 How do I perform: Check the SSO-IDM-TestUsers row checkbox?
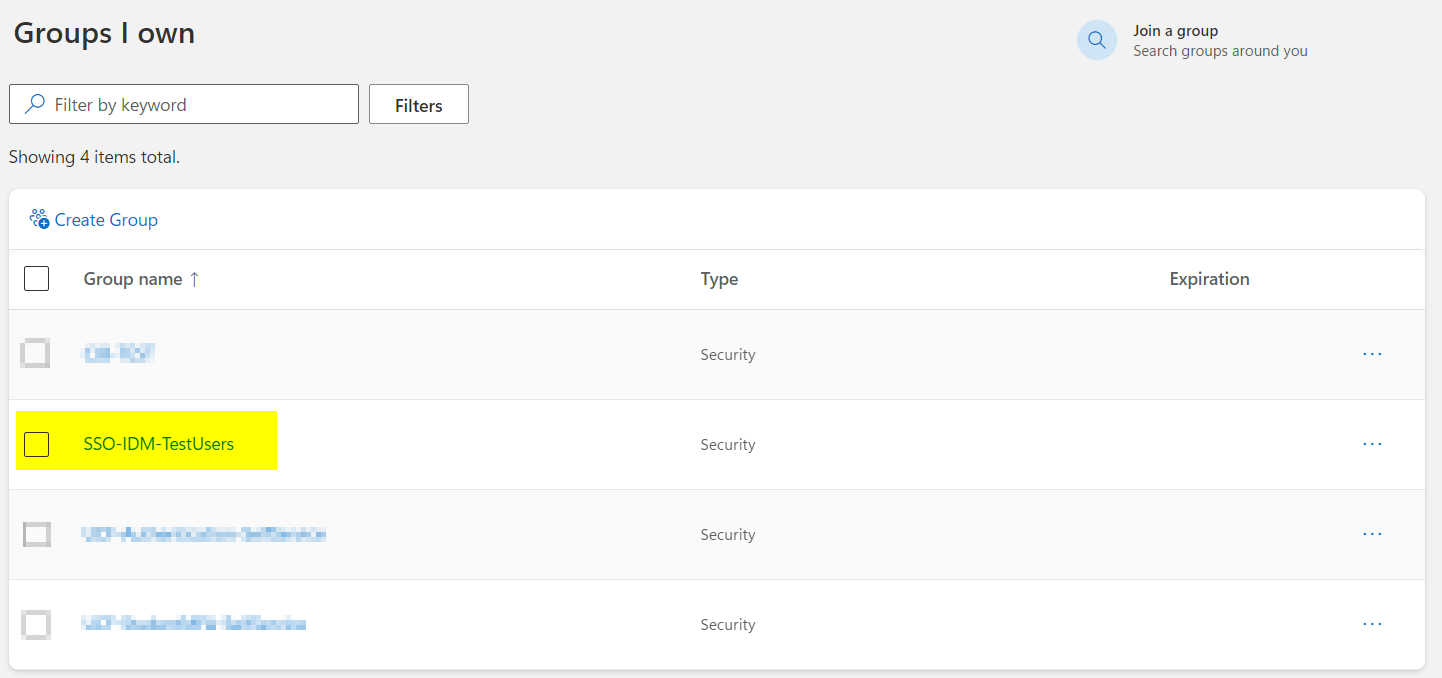coord(36,444)
